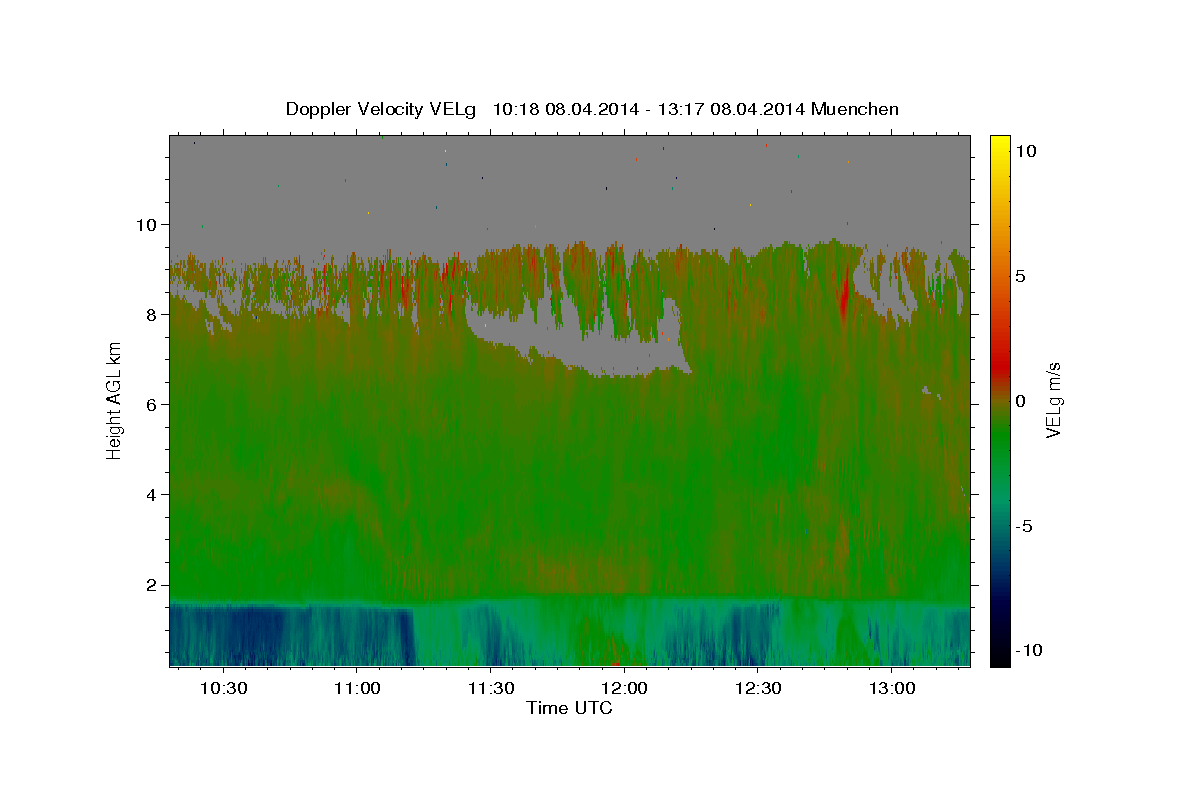Click the colorbar value 0

tap(1020, 401)
